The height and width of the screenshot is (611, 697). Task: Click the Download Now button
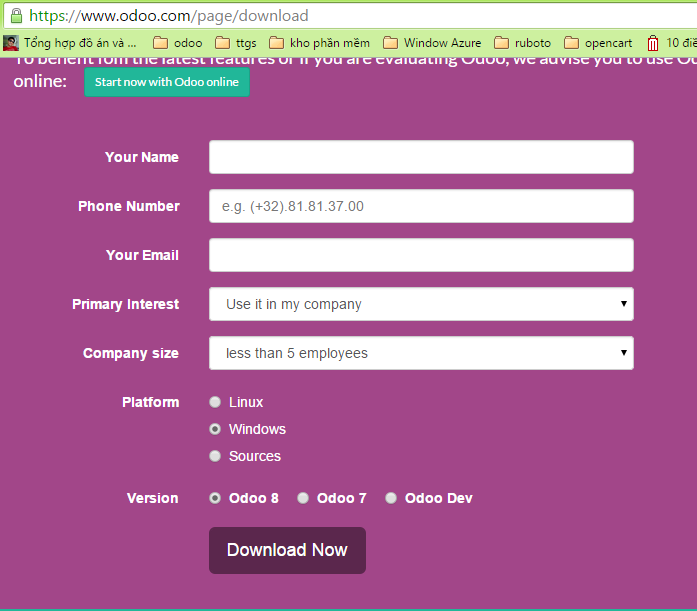point(287,550)
